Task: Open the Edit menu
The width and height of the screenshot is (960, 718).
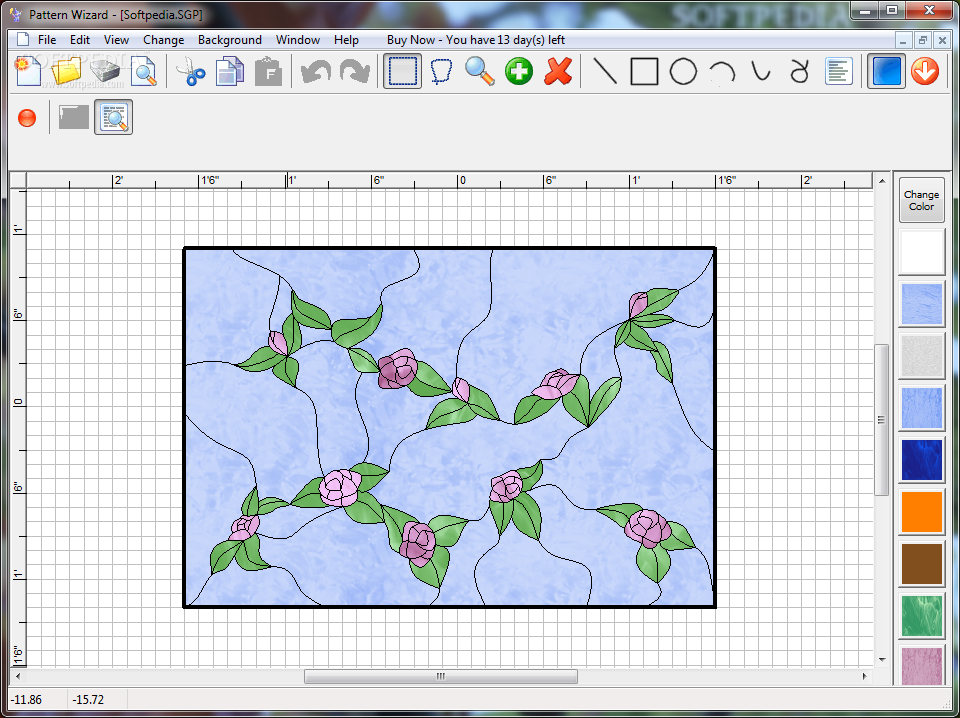Action: tap(80, 40)
